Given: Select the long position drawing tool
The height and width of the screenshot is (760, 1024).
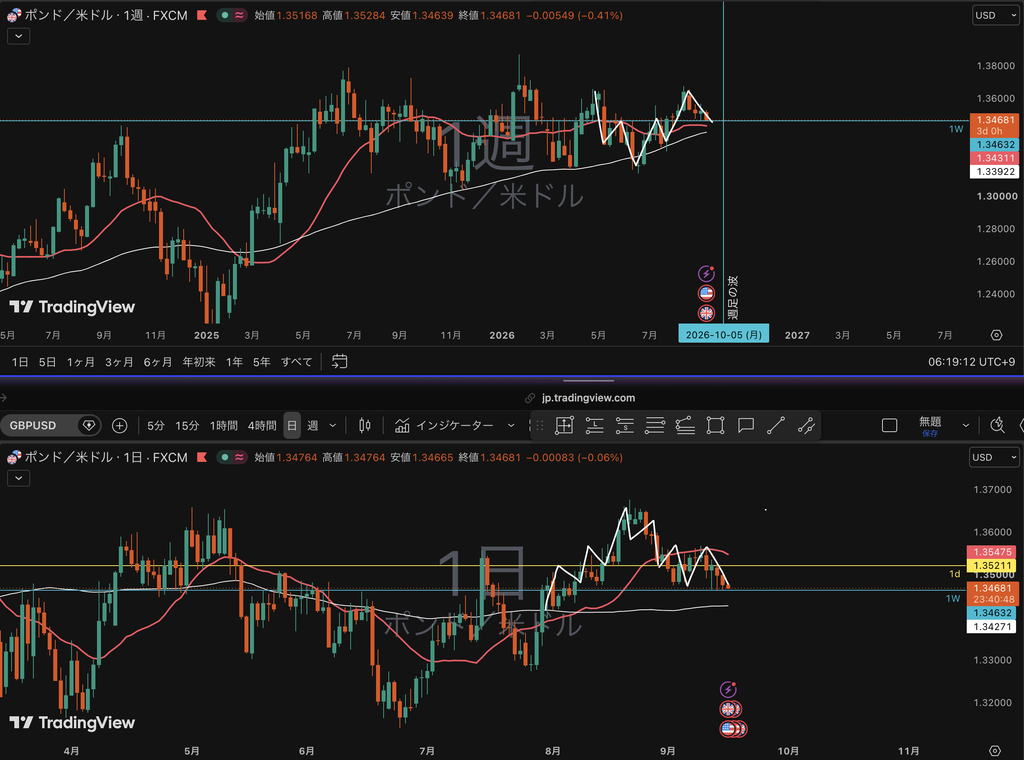Looking at the screenshot, I should (594, 426).
